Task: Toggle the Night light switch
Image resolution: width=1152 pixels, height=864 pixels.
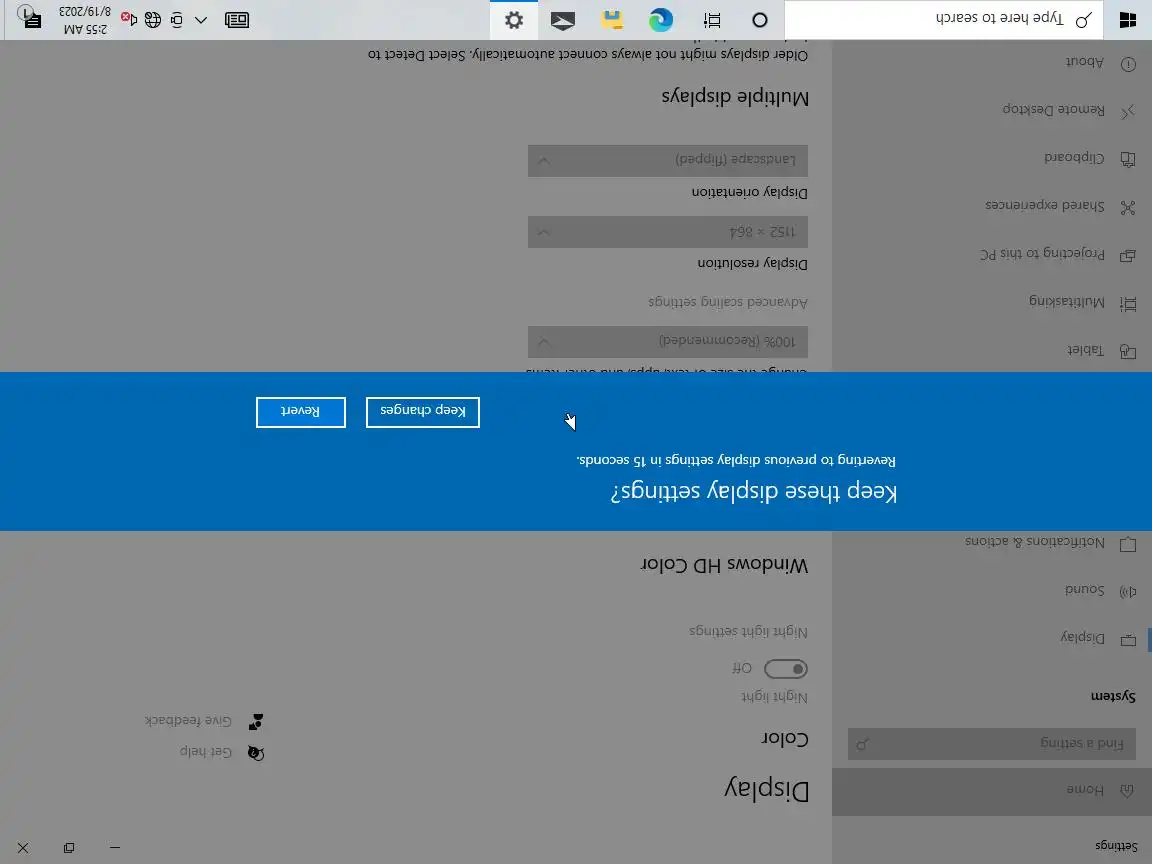Action: tap(785, 669)
